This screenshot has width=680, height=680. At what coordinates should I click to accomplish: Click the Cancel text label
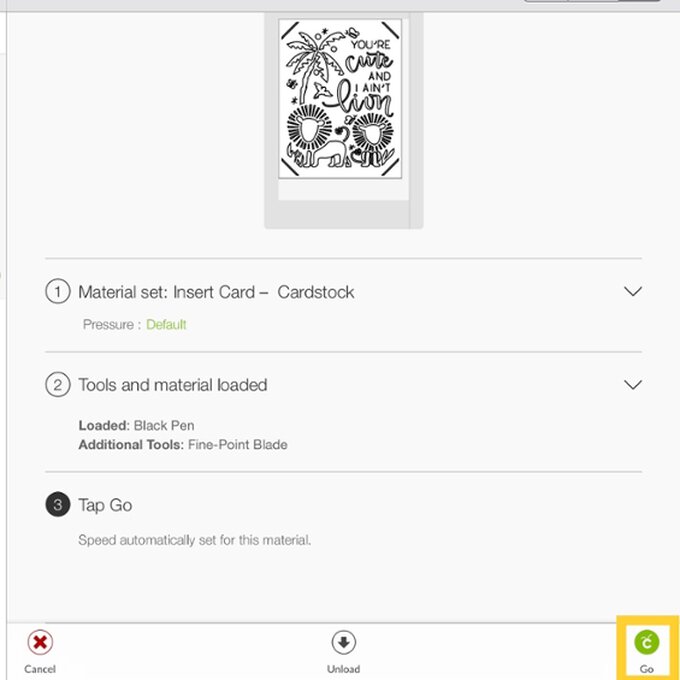point(39,669)
